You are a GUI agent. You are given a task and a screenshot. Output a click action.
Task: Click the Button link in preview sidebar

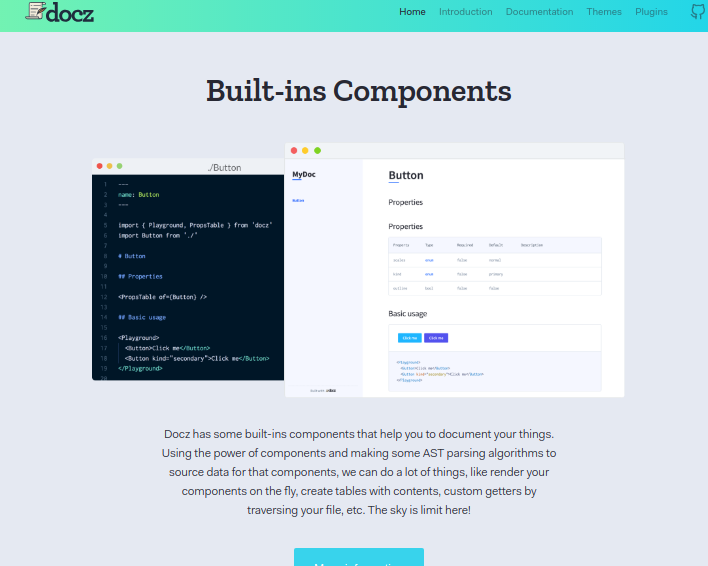click(x=298, y=200)
